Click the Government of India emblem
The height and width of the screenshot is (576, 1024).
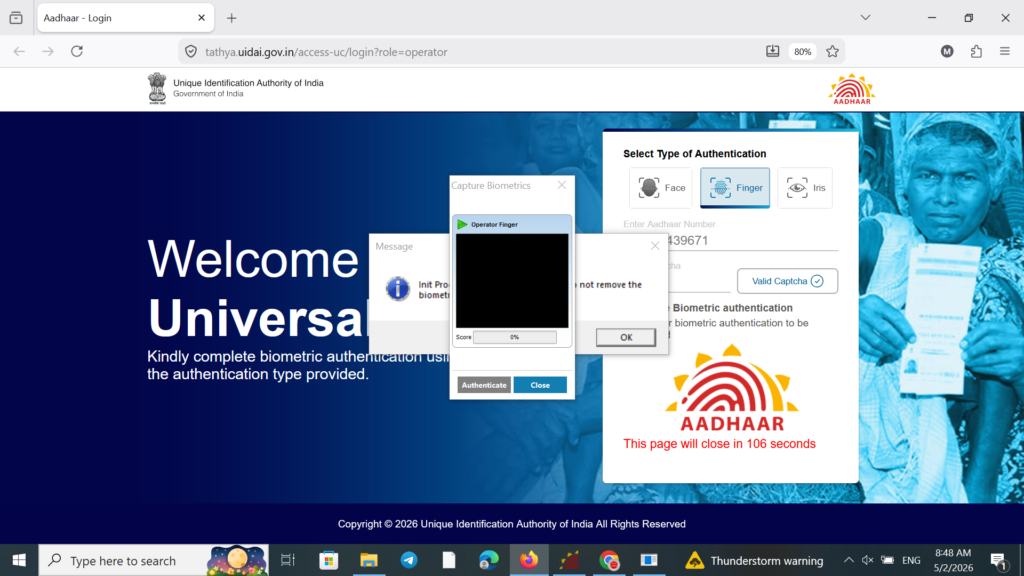coord(157,88)
